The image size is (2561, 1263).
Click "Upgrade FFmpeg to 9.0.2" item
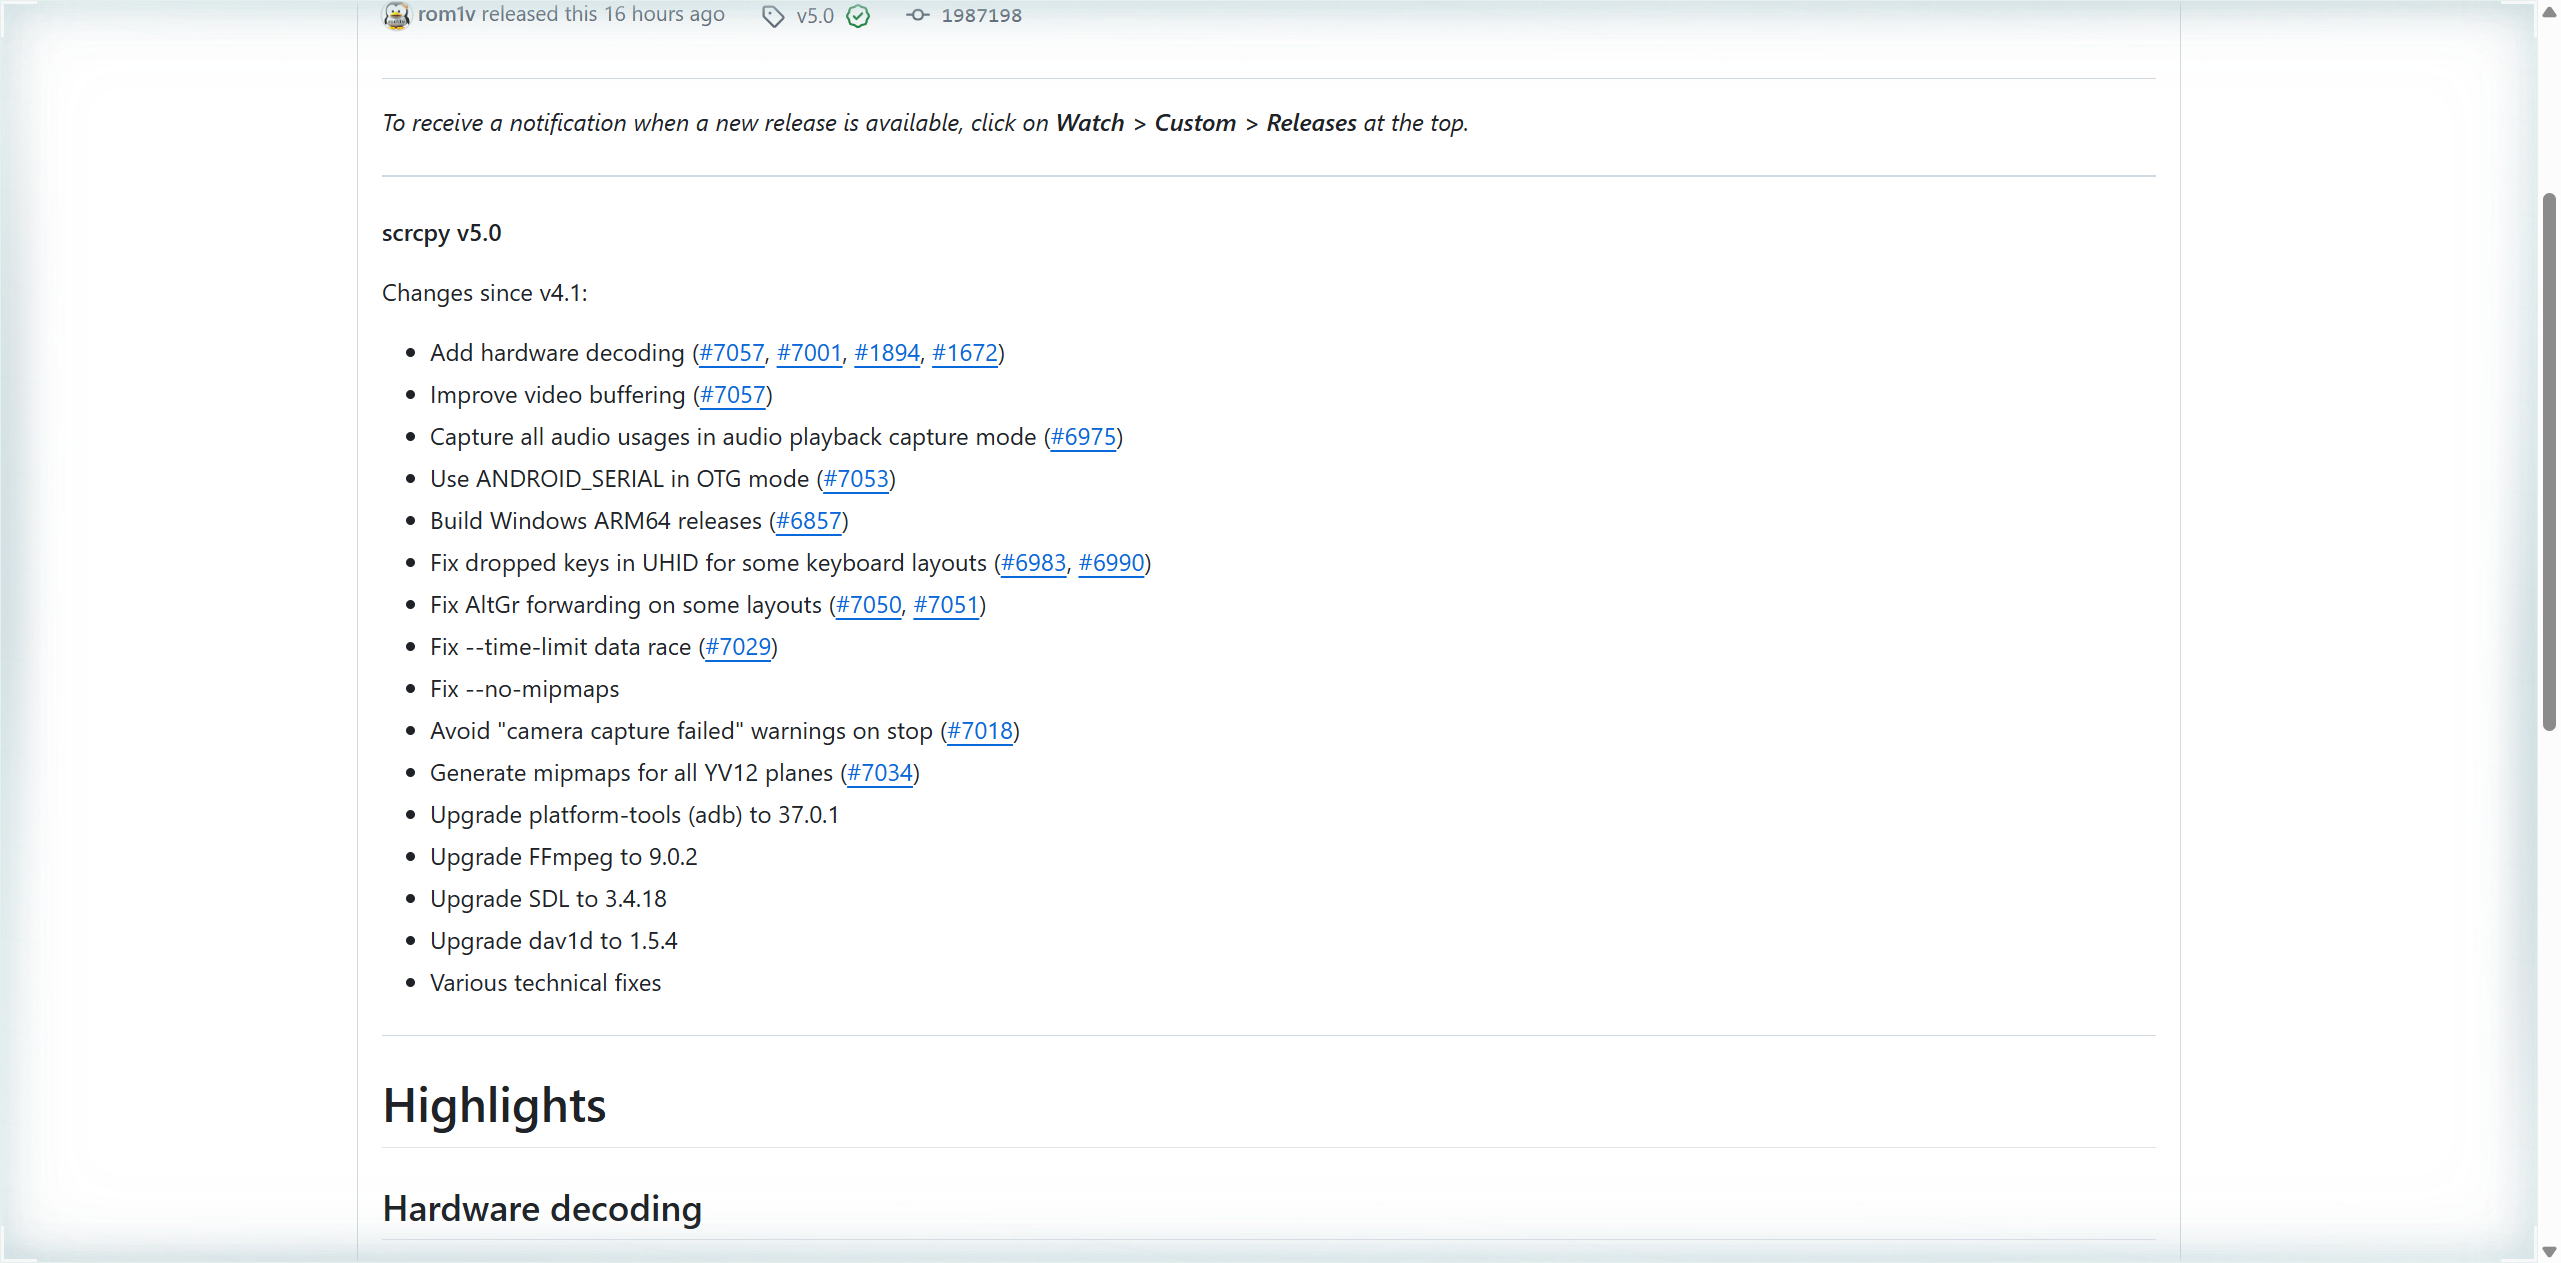click(563, 857)
